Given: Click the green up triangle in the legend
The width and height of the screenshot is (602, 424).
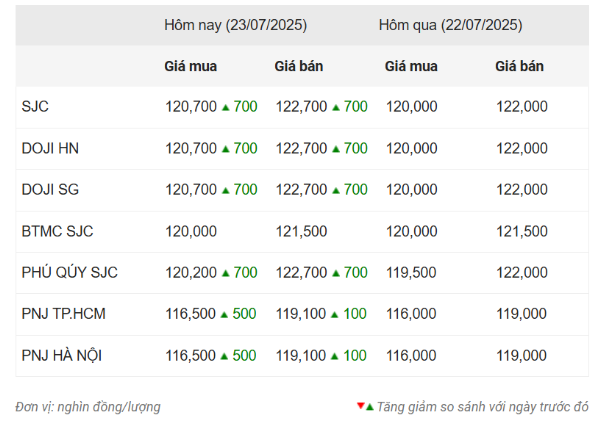Looking at the screenshot, I should pyautogui.click(x=370, y=407).
